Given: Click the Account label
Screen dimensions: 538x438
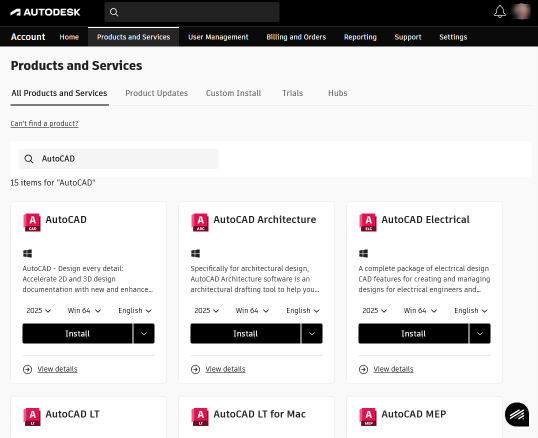Looking at the screenshot, I should [28, 37].
